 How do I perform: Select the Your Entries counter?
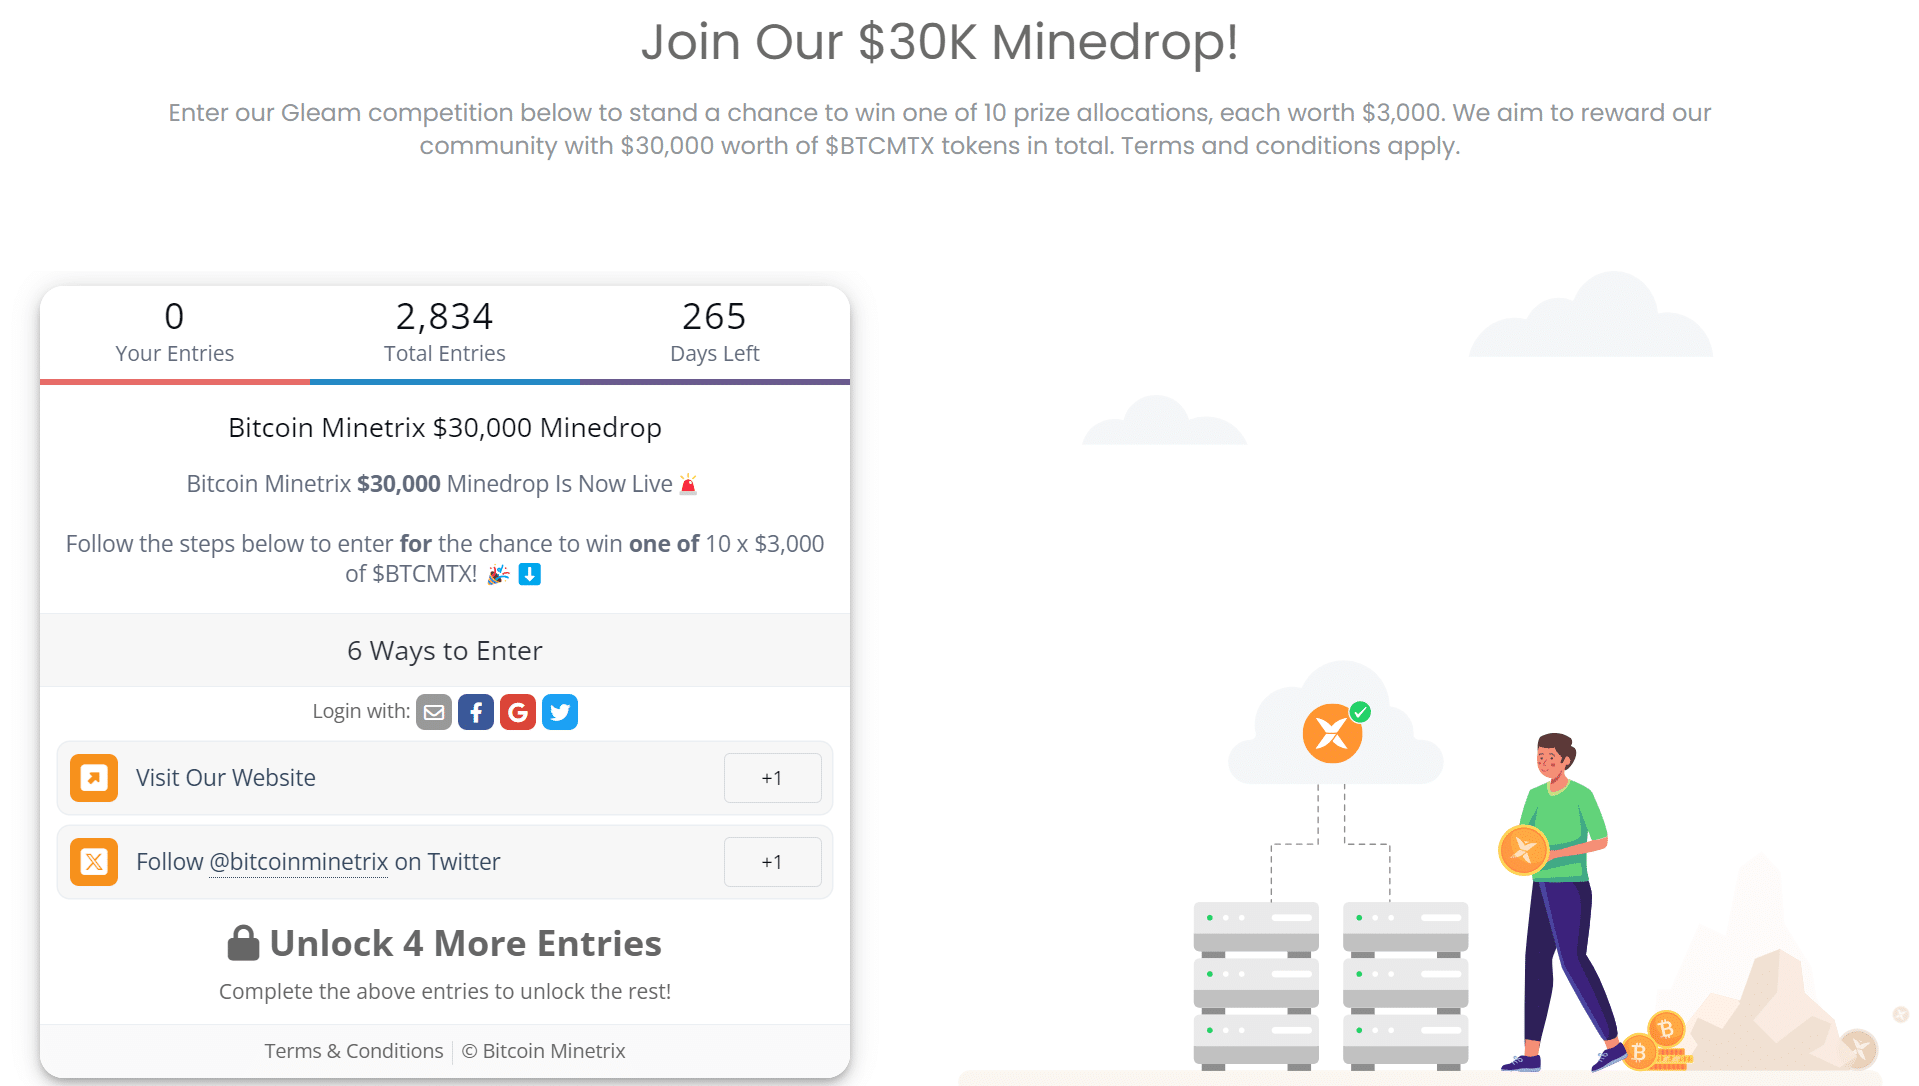[174, 330]
